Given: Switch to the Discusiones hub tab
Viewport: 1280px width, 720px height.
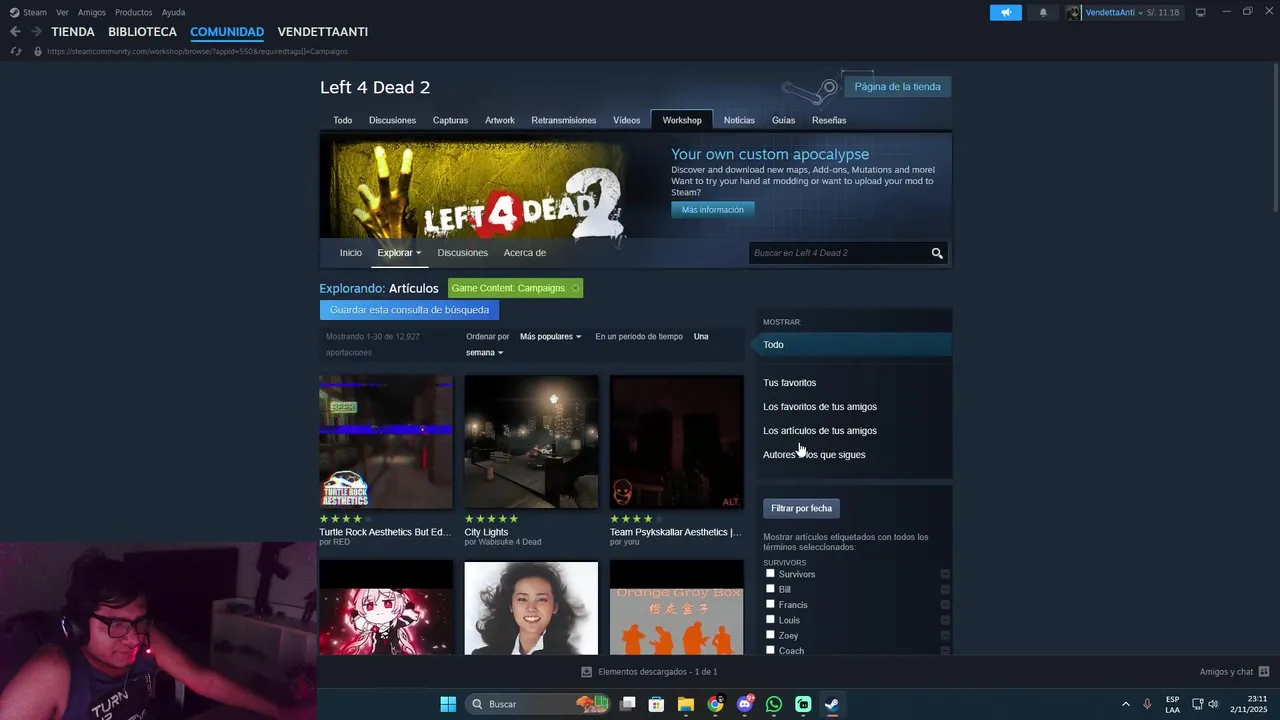Looking at the screenshot, I should [392, 120].
